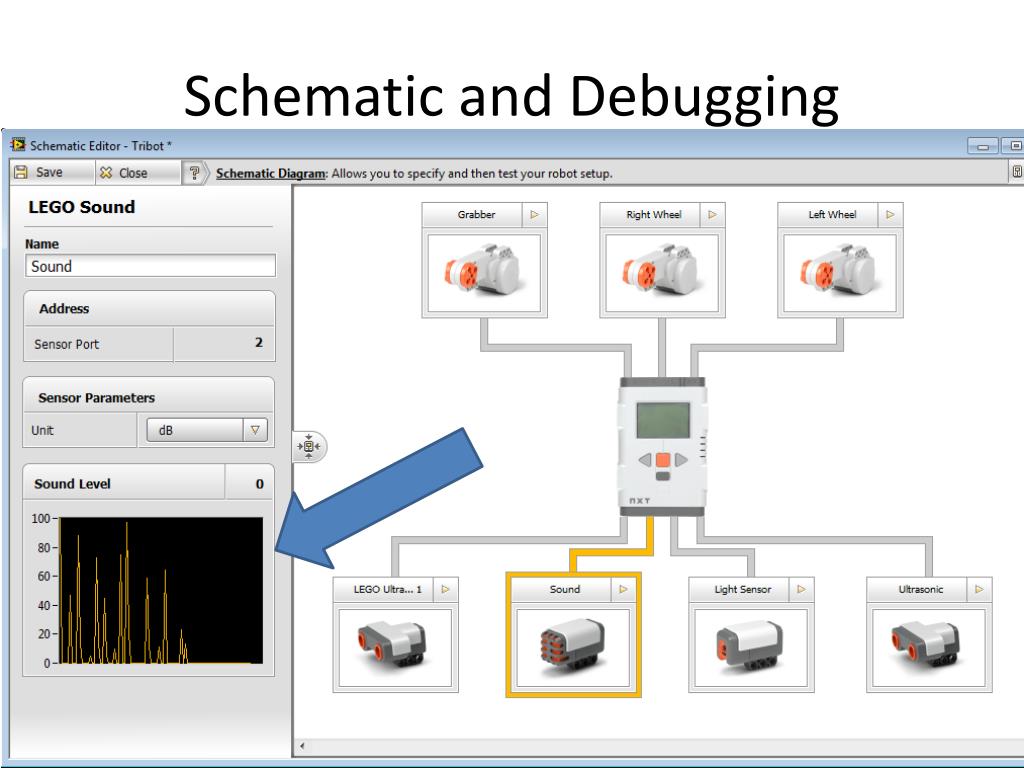Click the save disk icon
This screenshot has height=768, width=1024.
(21, 172)
